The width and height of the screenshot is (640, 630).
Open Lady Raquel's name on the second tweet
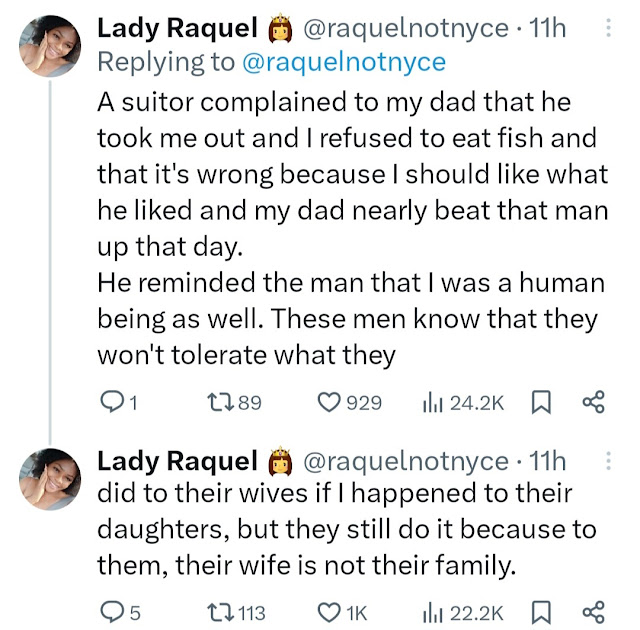177,461
